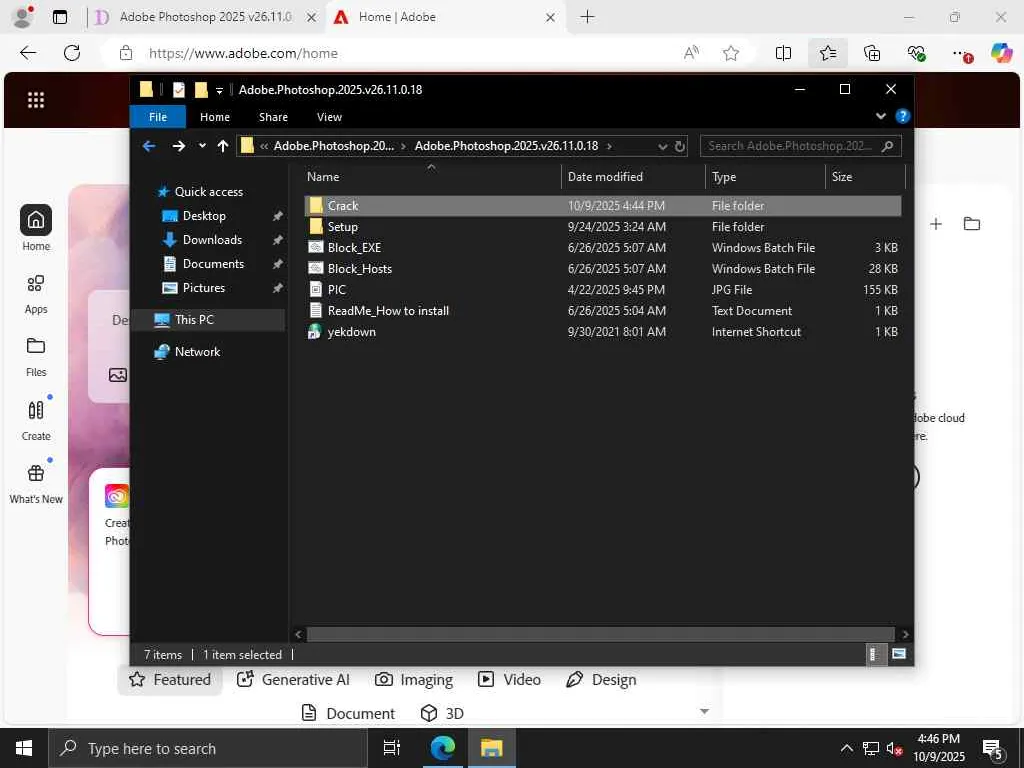Select Video category
The width and height of the screenshot is (1024, 768).
pyautogui.click(x=509, y=679)
